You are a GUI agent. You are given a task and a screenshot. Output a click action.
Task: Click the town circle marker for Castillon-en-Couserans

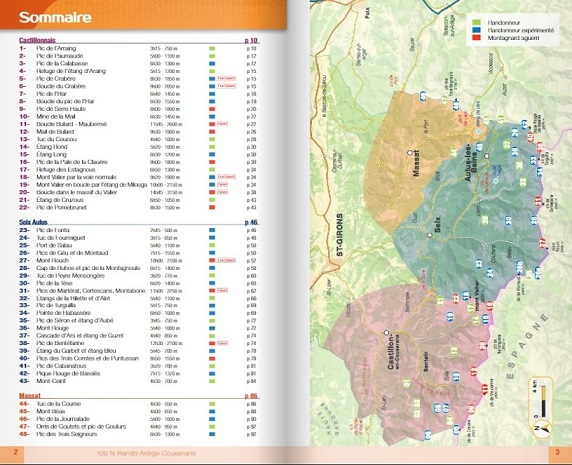click(x=386, y=333)
